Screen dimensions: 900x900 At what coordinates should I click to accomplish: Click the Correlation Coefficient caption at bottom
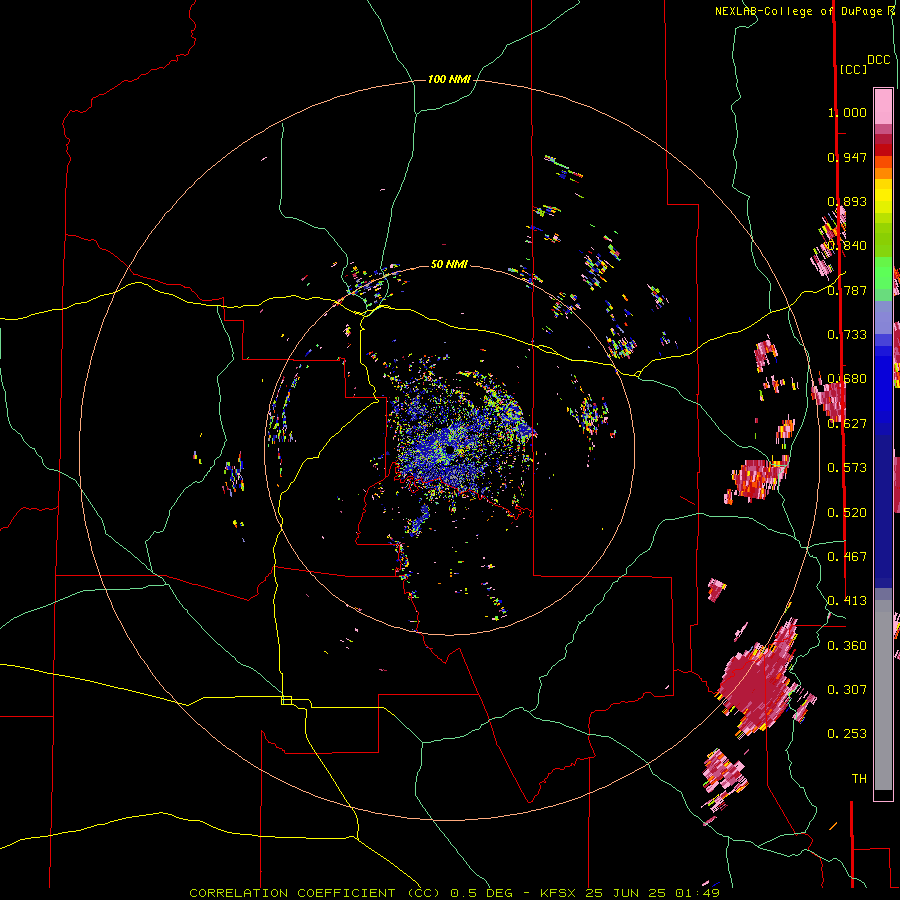[454, 893]
